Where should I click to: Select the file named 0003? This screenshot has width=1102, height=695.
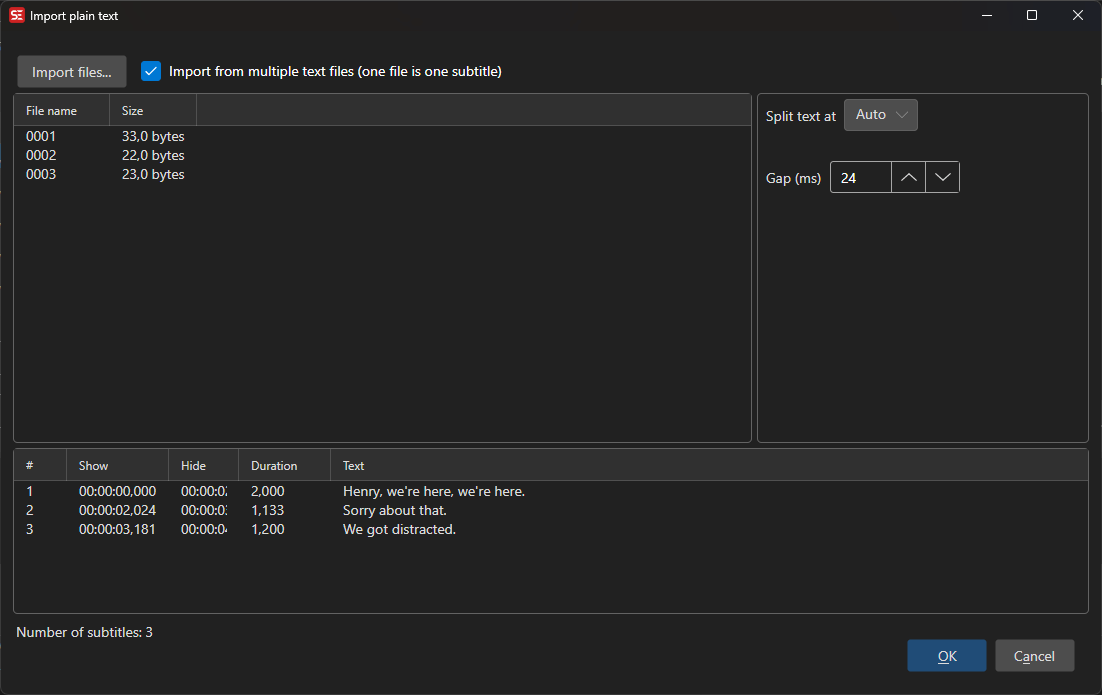41,174
